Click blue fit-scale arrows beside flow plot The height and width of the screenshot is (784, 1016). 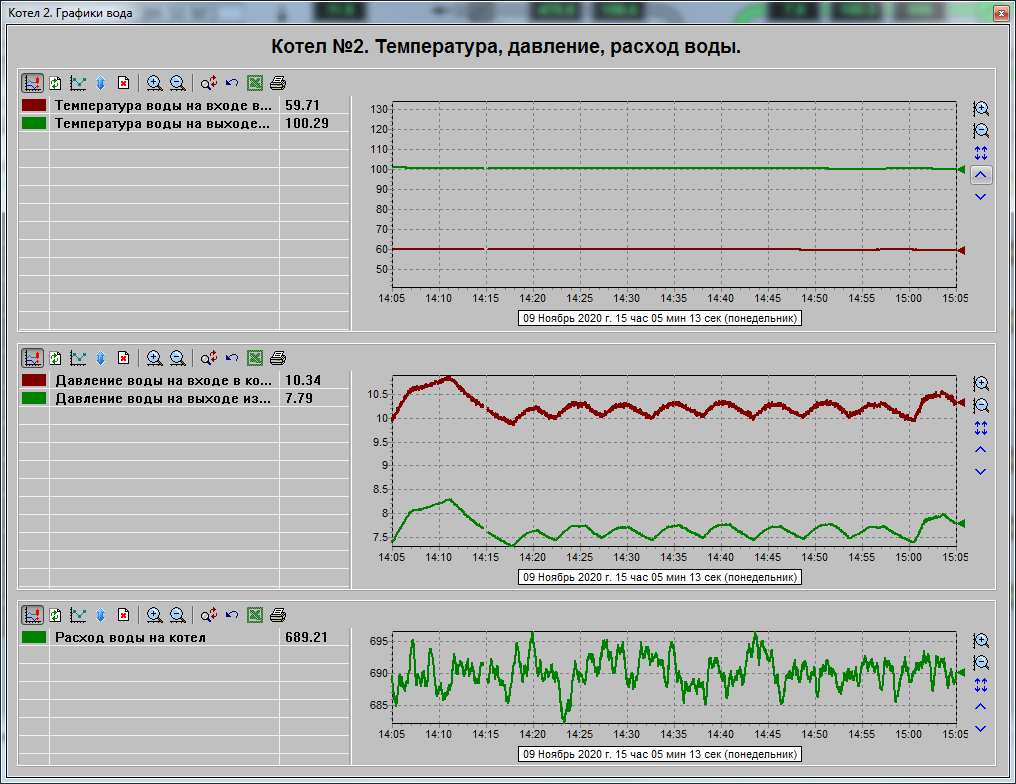[x=981, y=685]
